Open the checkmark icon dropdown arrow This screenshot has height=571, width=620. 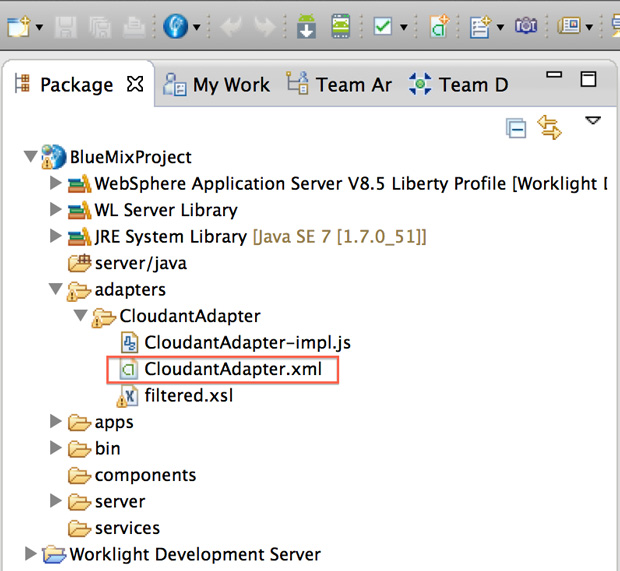tap(404, 27)
